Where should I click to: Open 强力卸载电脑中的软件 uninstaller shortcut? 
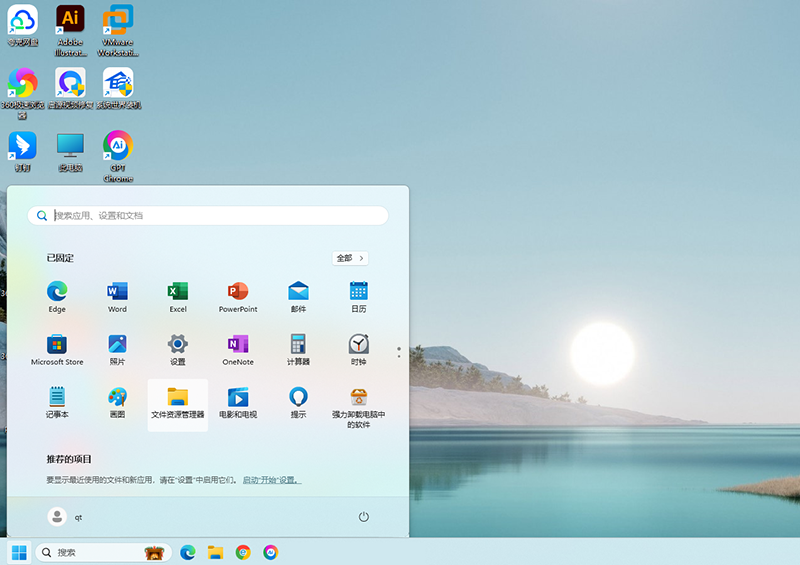359,407
